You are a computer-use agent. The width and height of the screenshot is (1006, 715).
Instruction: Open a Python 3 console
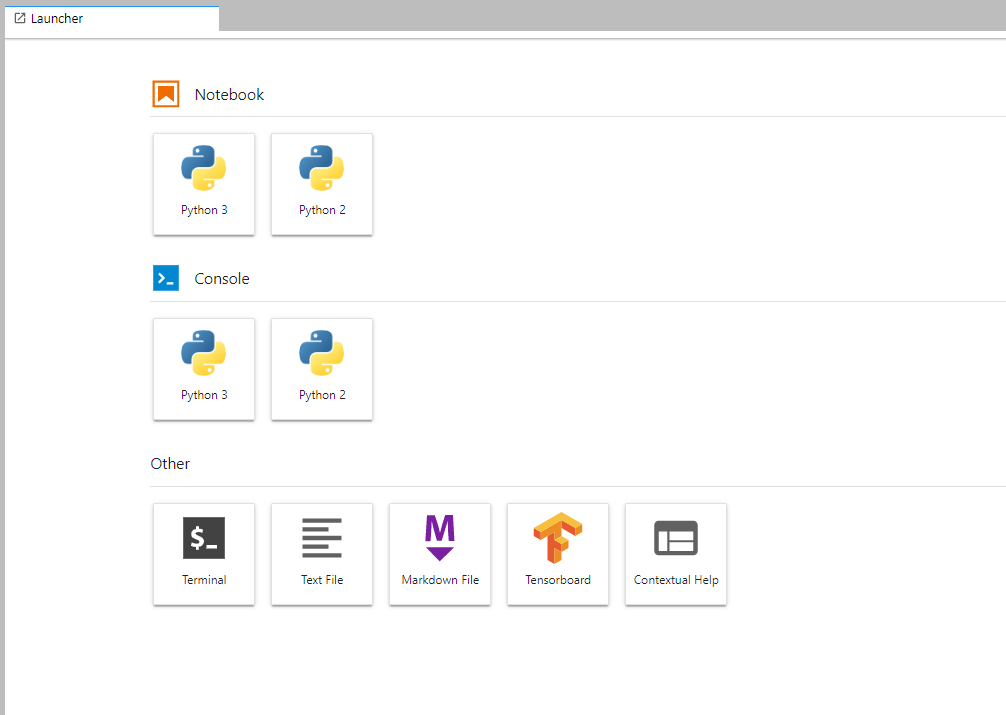204,369
